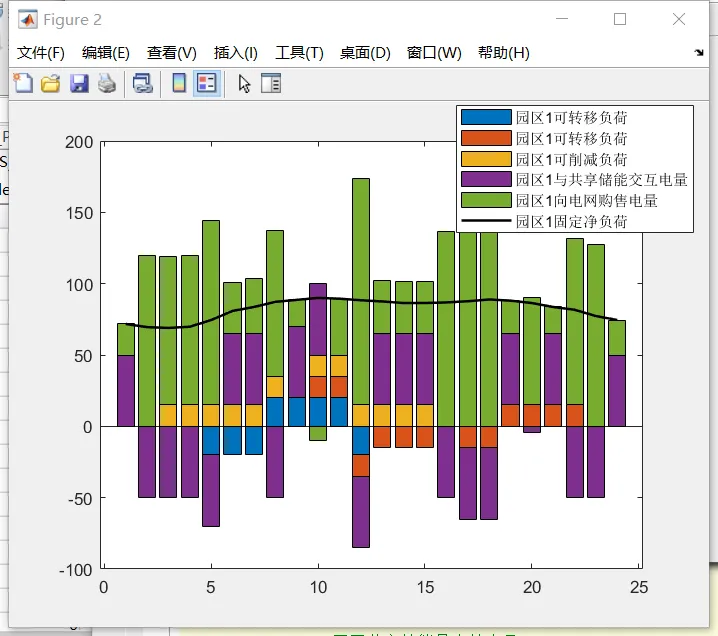The width and height of the screenshot is (718, 636).
Task: Open the 查看(V) menu
Action: [172, 53]
